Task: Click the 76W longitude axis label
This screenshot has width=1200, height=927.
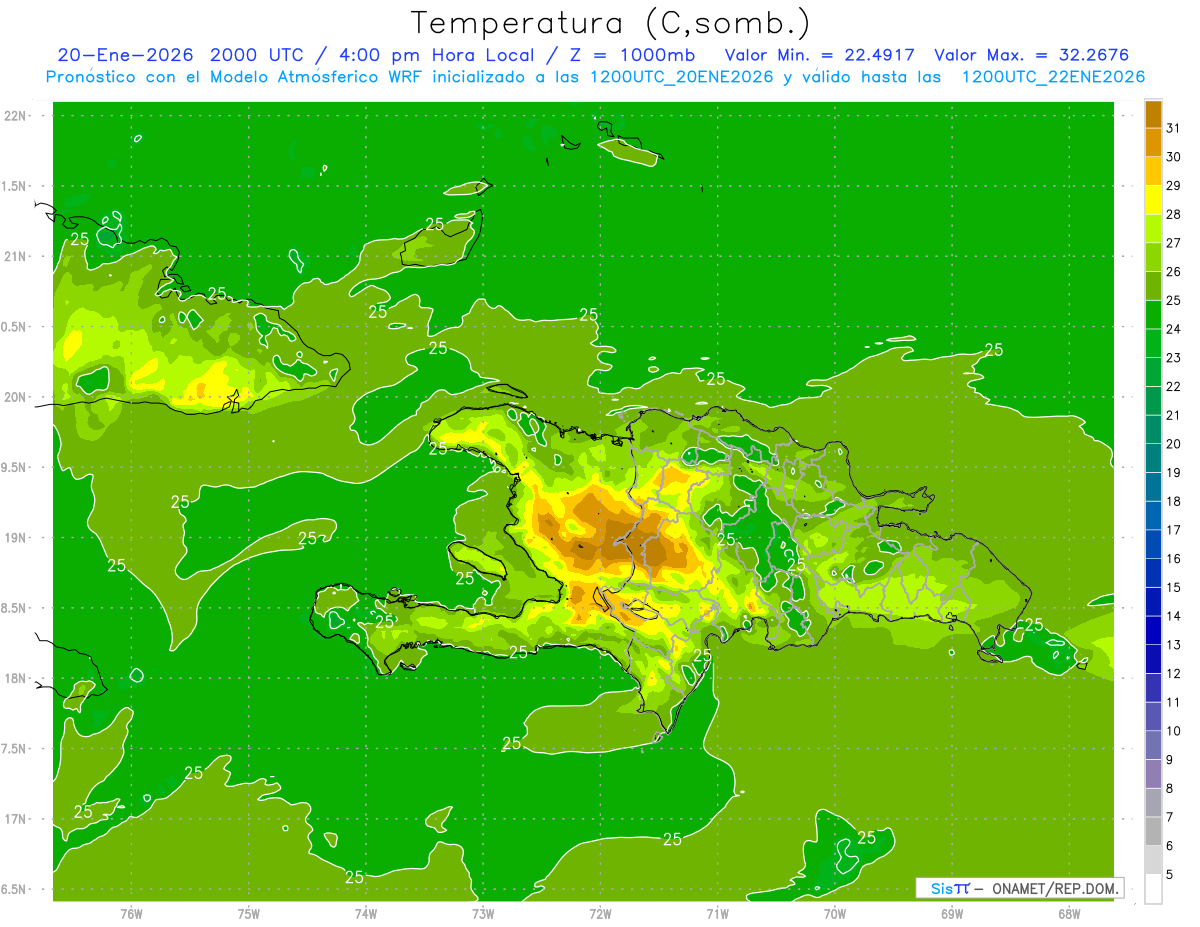Action: pyautogui.click(x=131, y=913)
